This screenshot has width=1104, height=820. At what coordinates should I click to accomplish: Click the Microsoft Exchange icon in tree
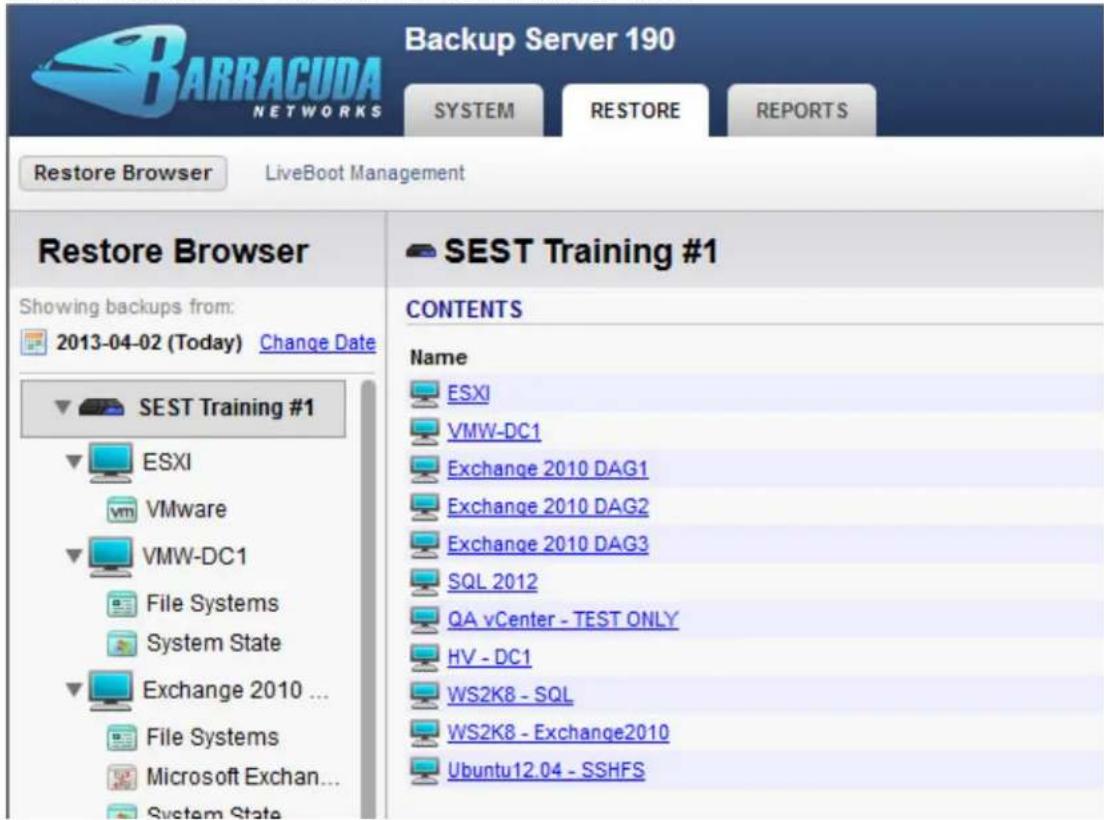122,778
